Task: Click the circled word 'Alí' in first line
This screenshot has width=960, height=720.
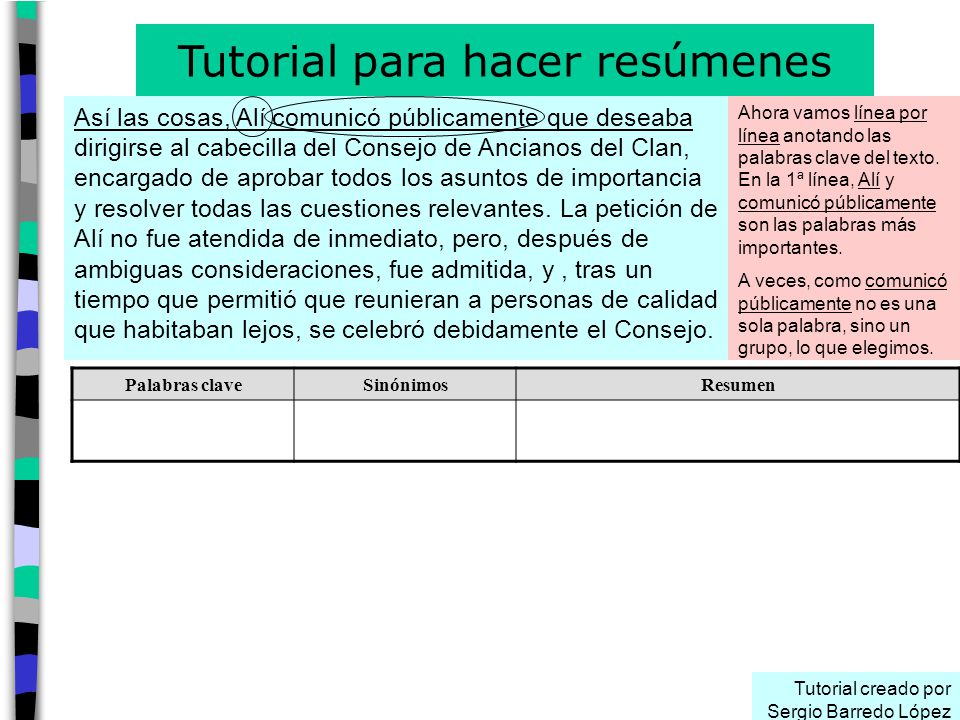Action: click(250, 117)
